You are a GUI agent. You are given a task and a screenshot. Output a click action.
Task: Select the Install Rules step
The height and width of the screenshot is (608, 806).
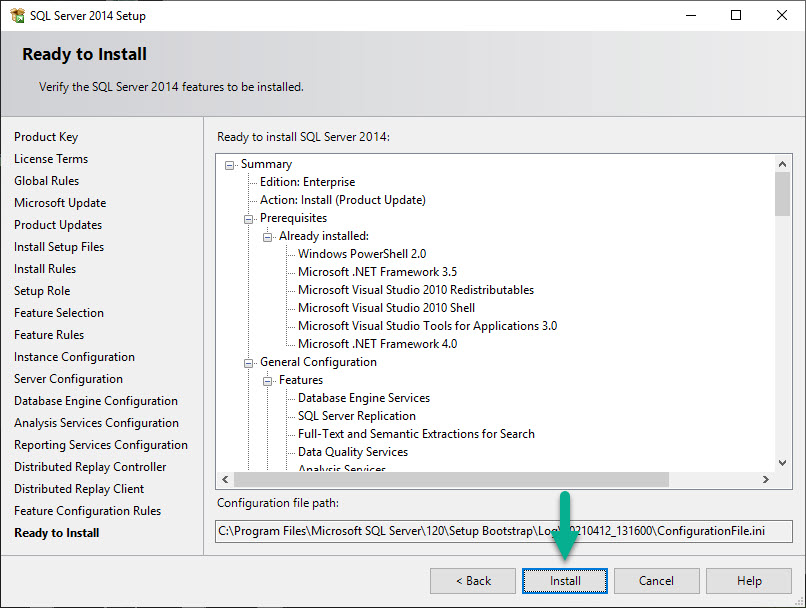[x=45, y=269]
